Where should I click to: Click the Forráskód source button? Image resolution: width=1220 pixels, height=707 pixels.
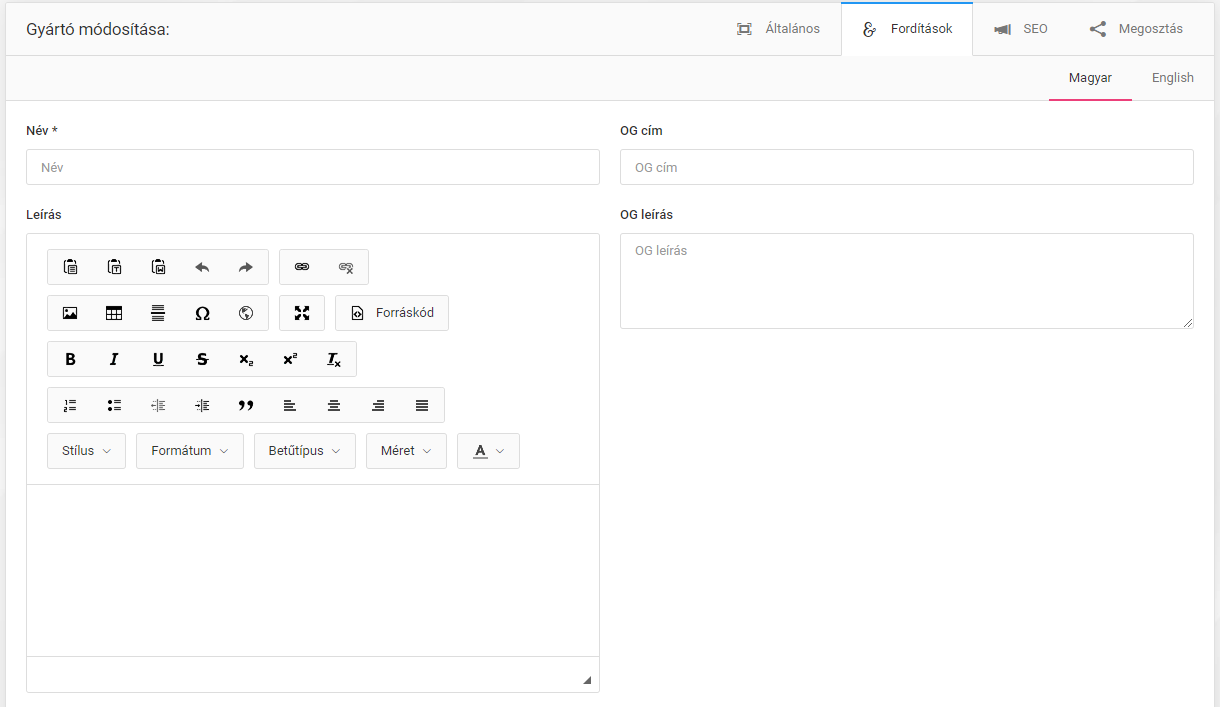[392, 313]
